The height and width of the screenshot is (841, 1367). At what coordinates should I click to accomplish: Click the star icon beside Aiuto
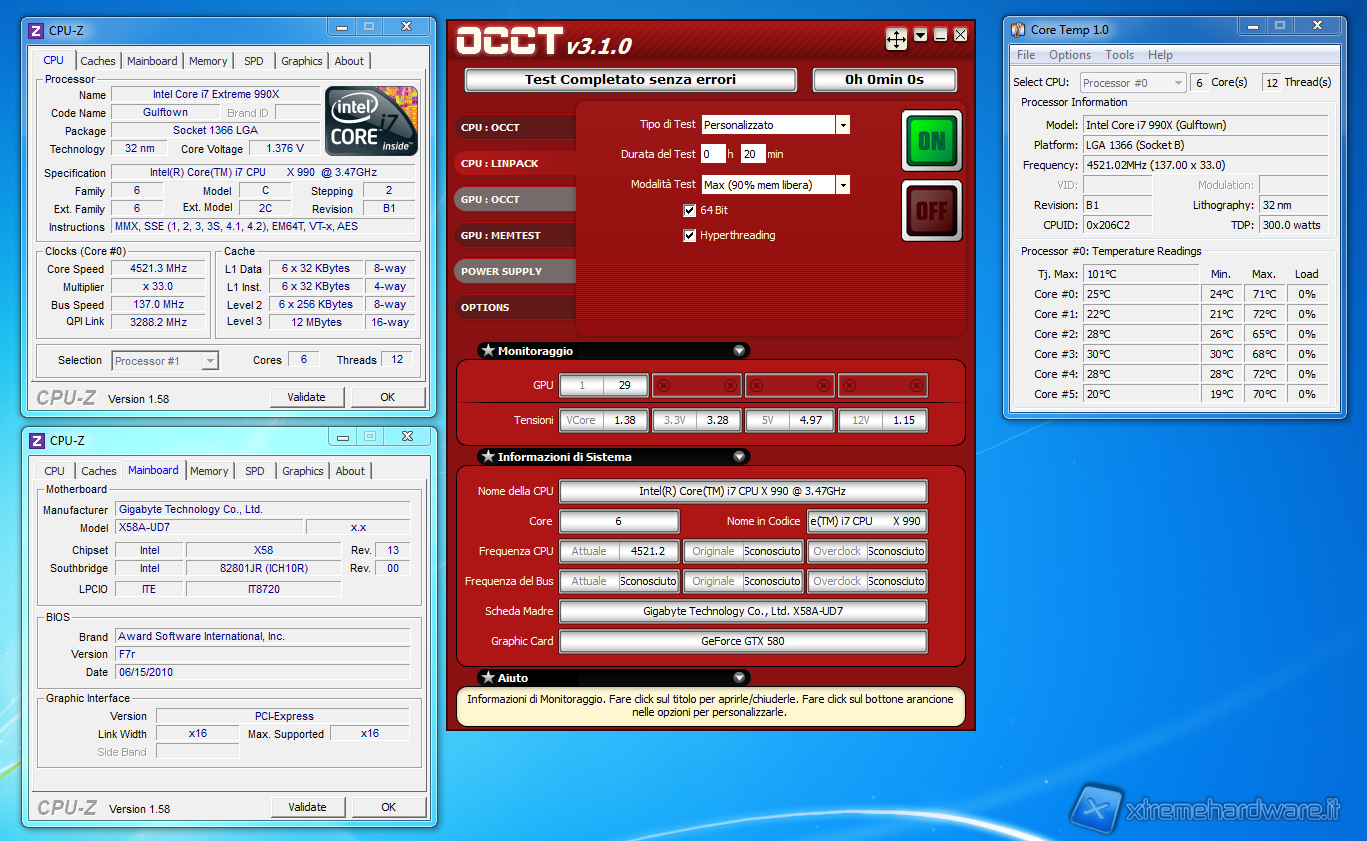[488, 678]
